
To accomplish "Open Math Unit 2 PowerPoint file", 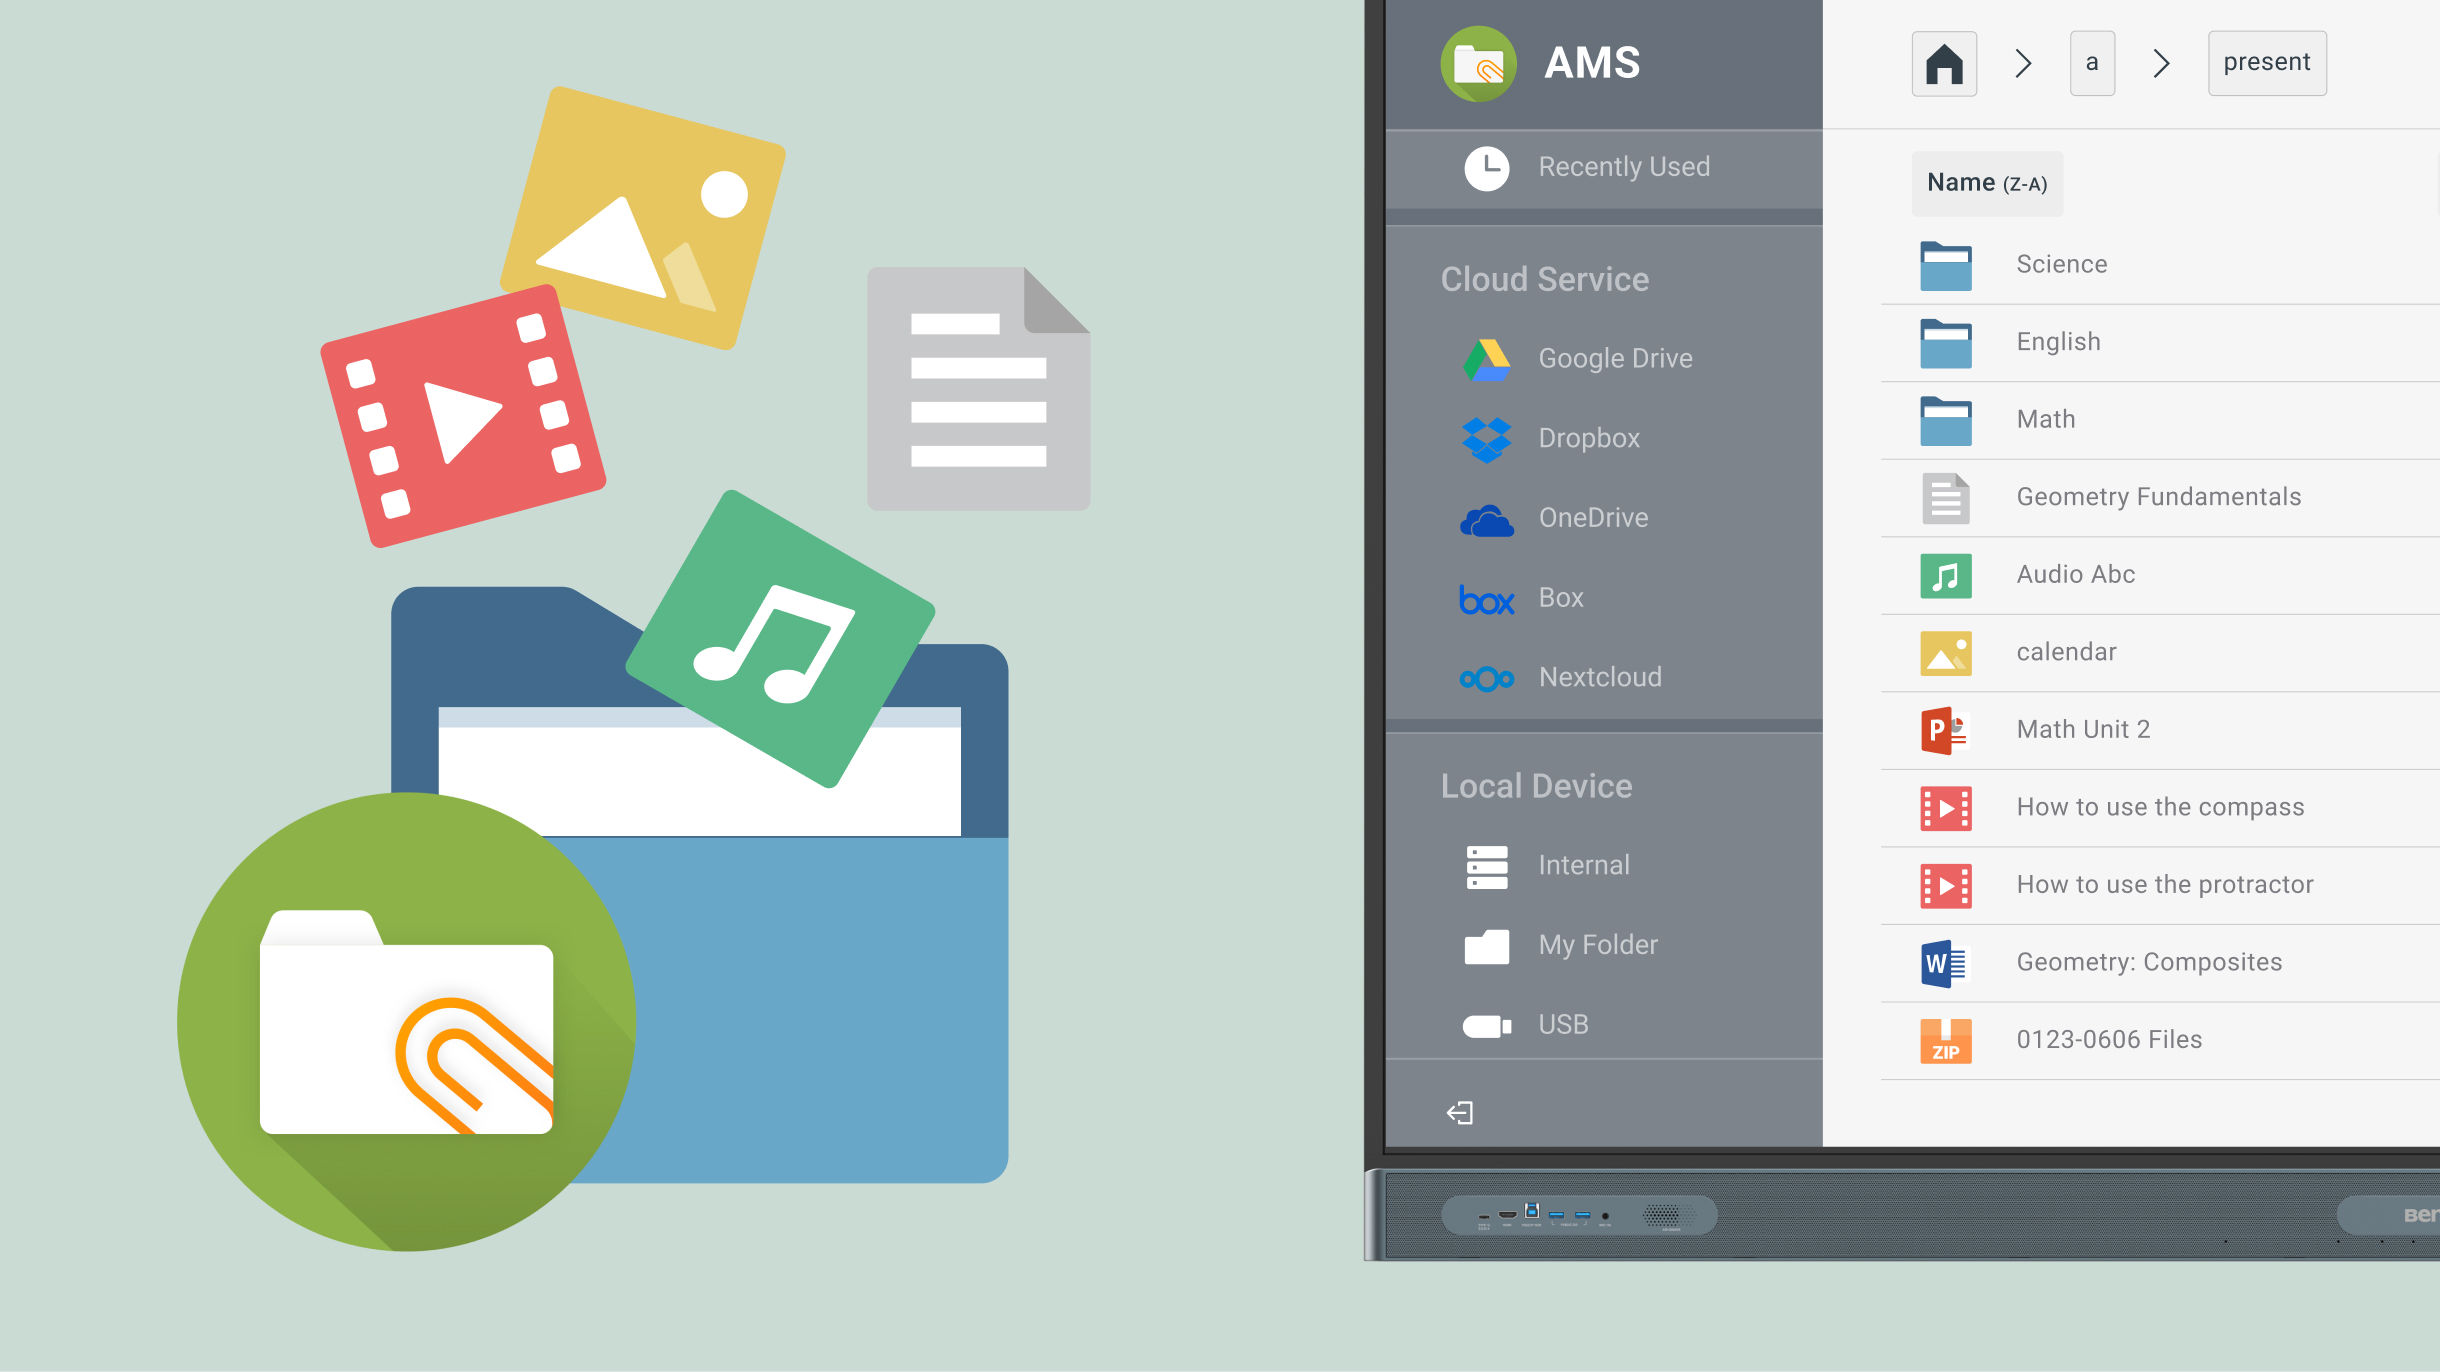I will tap(2082, 729).
